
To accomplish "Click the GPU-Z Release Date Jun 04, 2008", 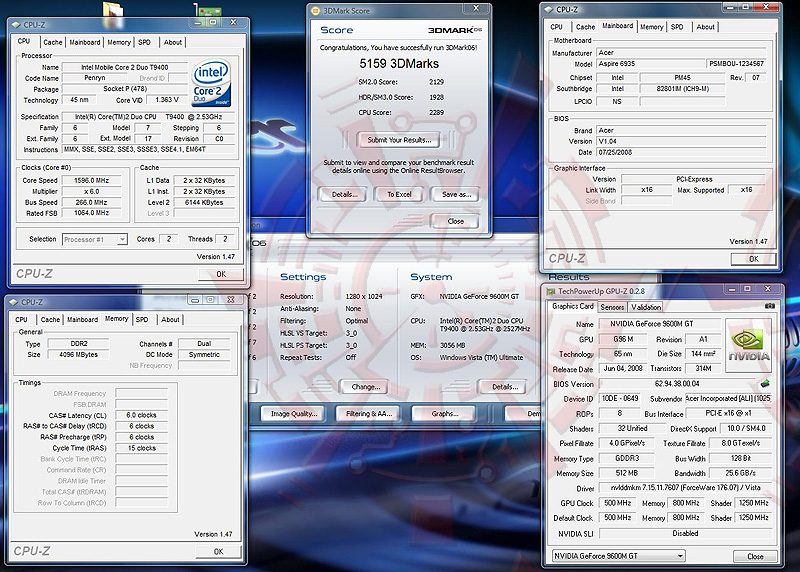I will tap(622, 368).
